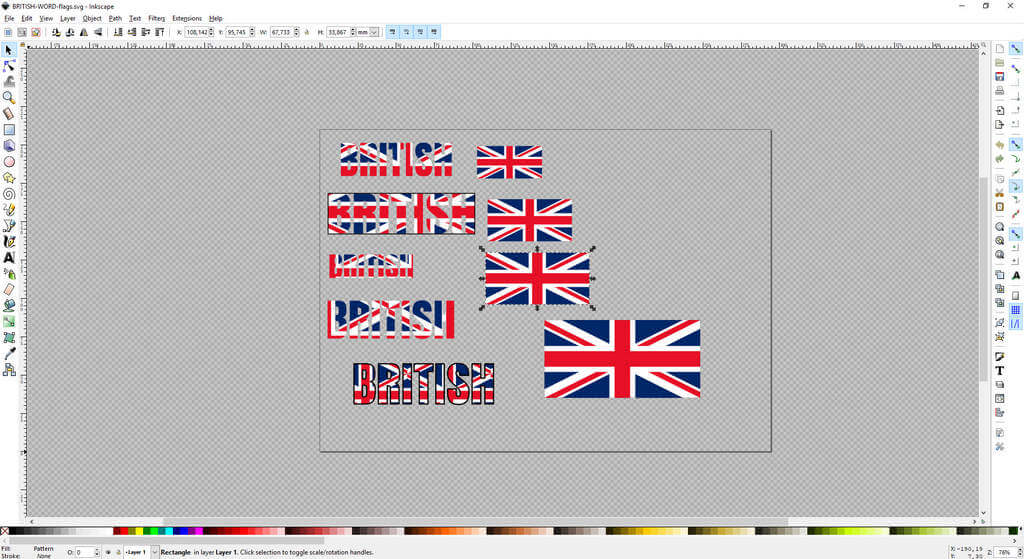Open the Filters menu
Screen dimensions: 1024x559
[x=156, y=18]
